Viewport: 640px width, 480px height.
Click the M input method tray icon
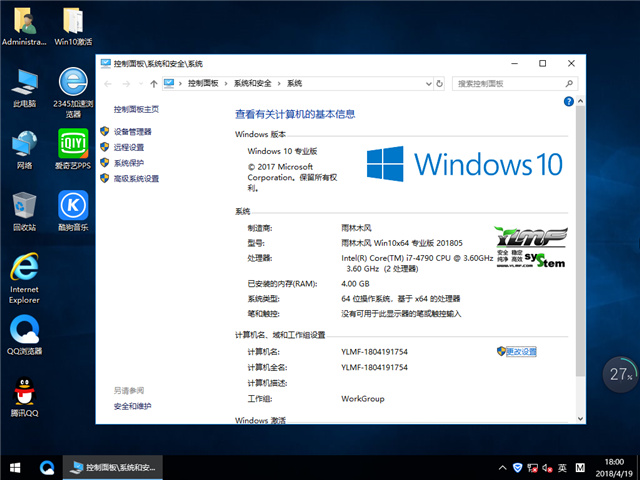580,468
